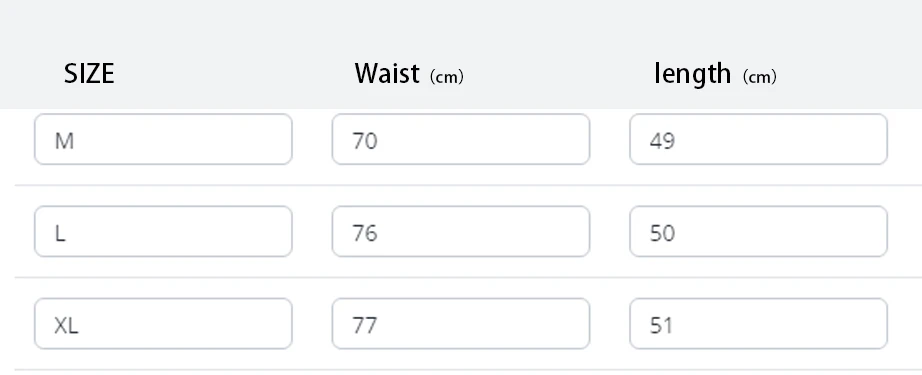
Task: Click the SIZE column header
Action: point(89,74)
